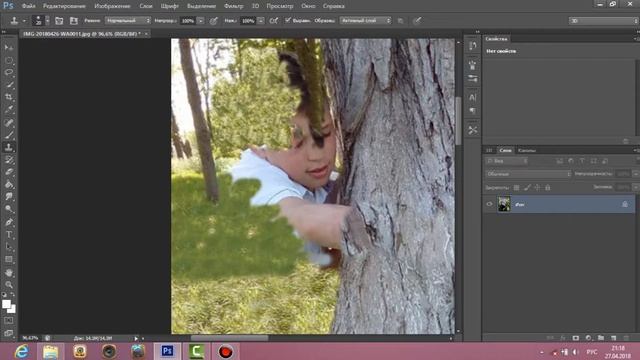Select the Path Selection tool
This screenshot has width=640, height=360.
[9, 247]
